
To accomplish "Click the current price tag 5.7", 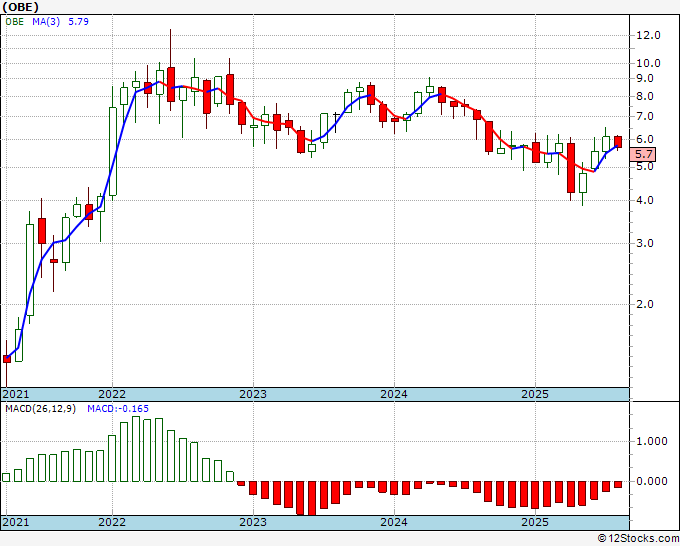I will [643, 154].
